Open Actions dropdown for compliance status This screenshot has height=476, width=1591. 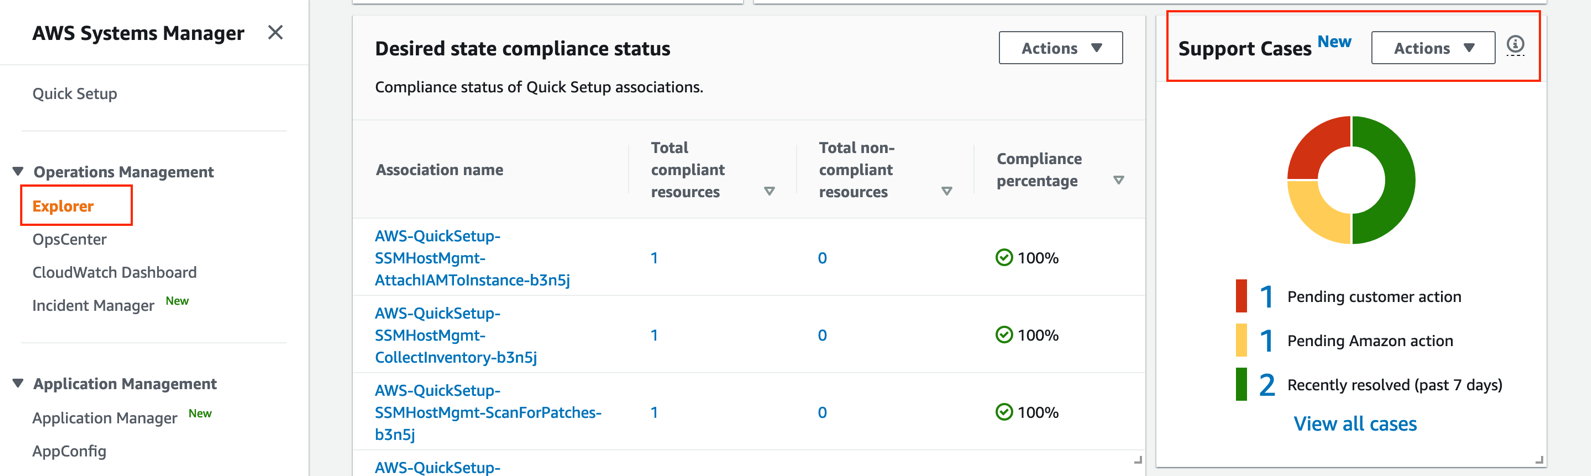click(1060, 48)
